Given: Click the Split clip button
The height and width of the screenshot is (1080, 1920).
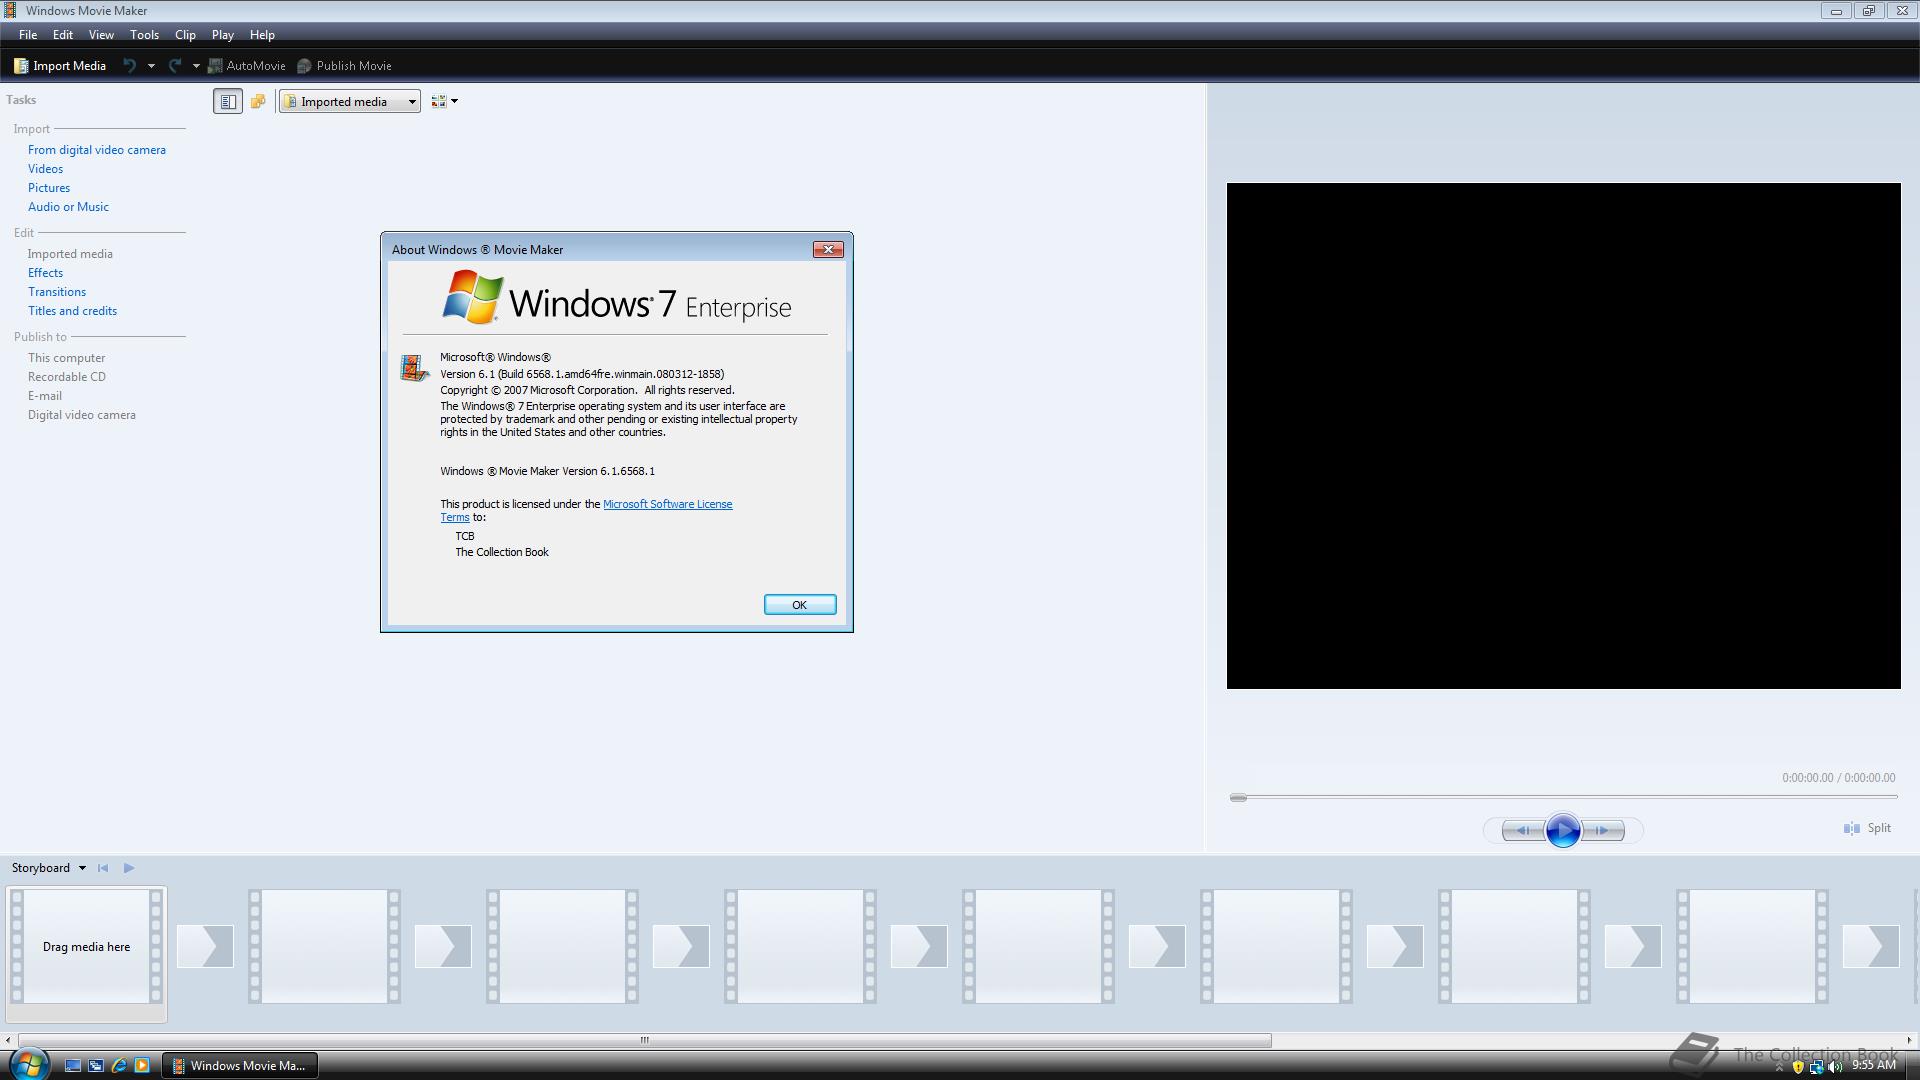Looking at the screenshot, I should (1867, 828).
